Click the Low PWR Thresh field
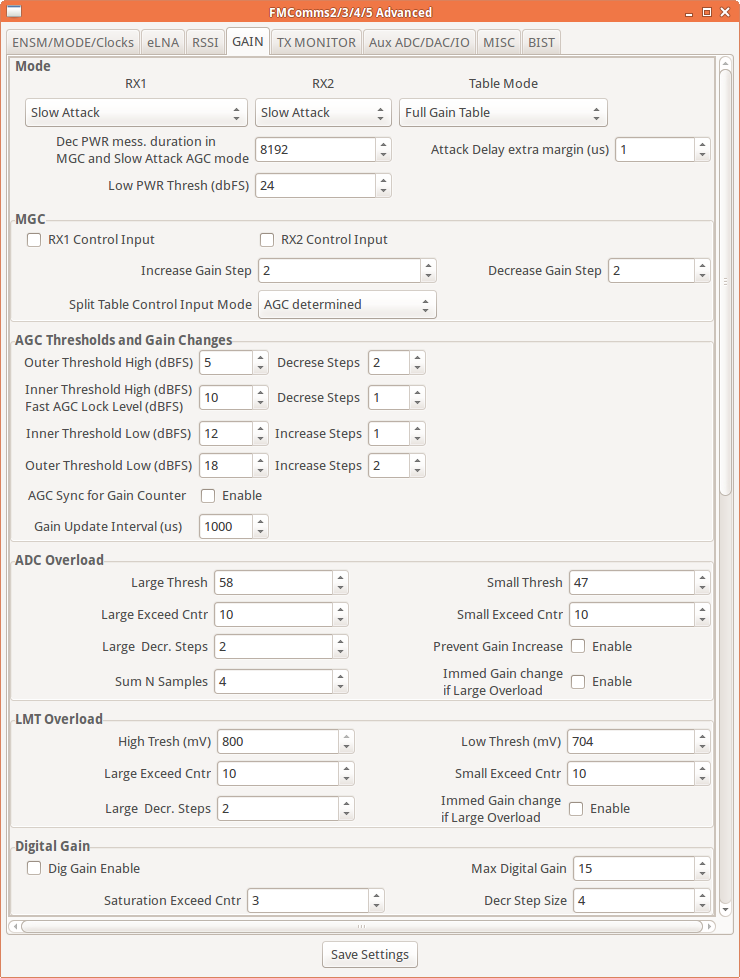The width and height of the screenshot is (740, 978). [x=316, y=186]
